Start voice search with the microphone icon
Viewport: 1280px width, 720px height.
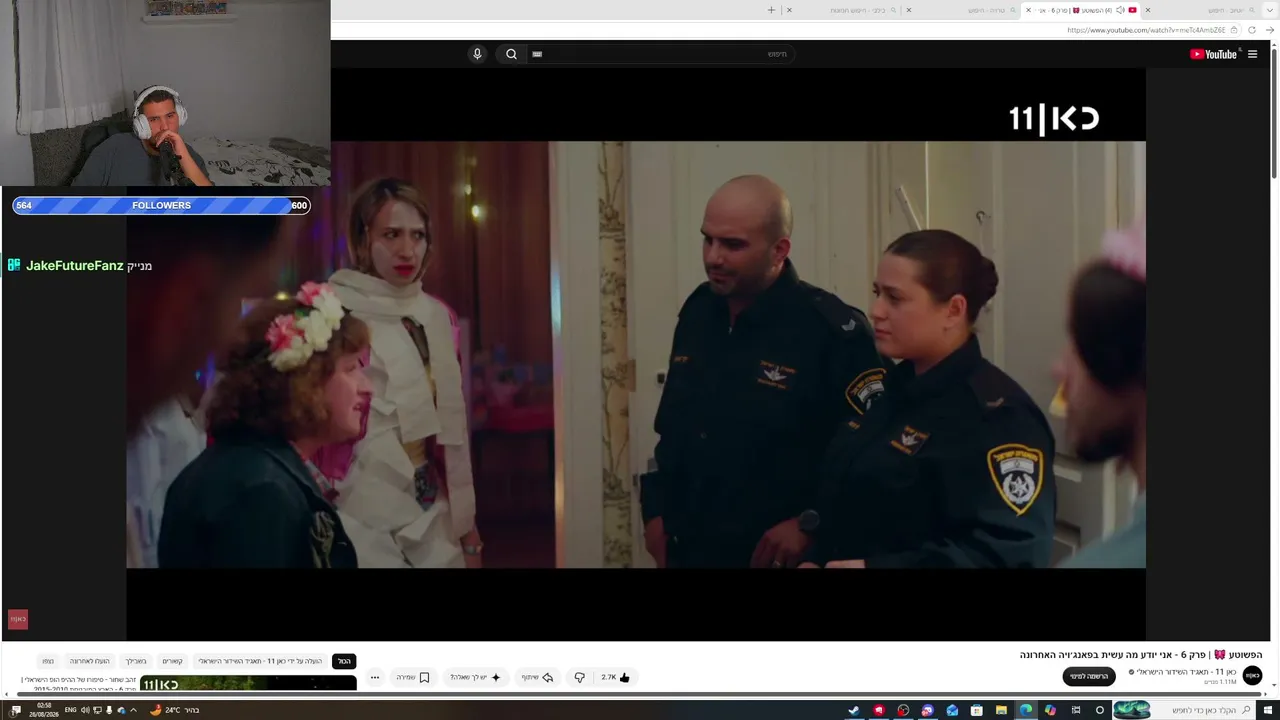pos(477,54)
